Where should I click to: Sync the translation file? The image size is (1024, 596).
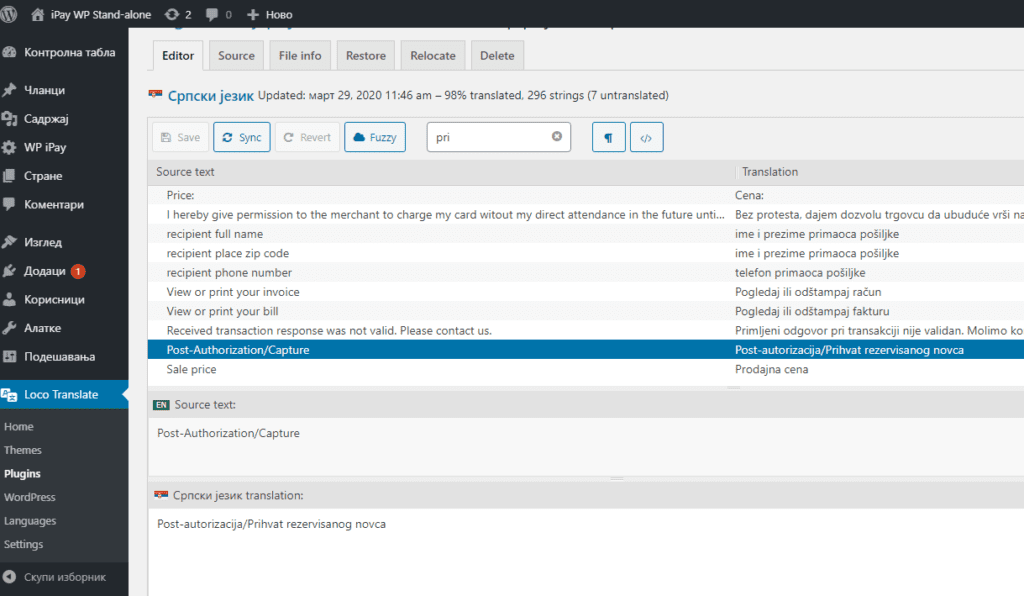point(242,137)
